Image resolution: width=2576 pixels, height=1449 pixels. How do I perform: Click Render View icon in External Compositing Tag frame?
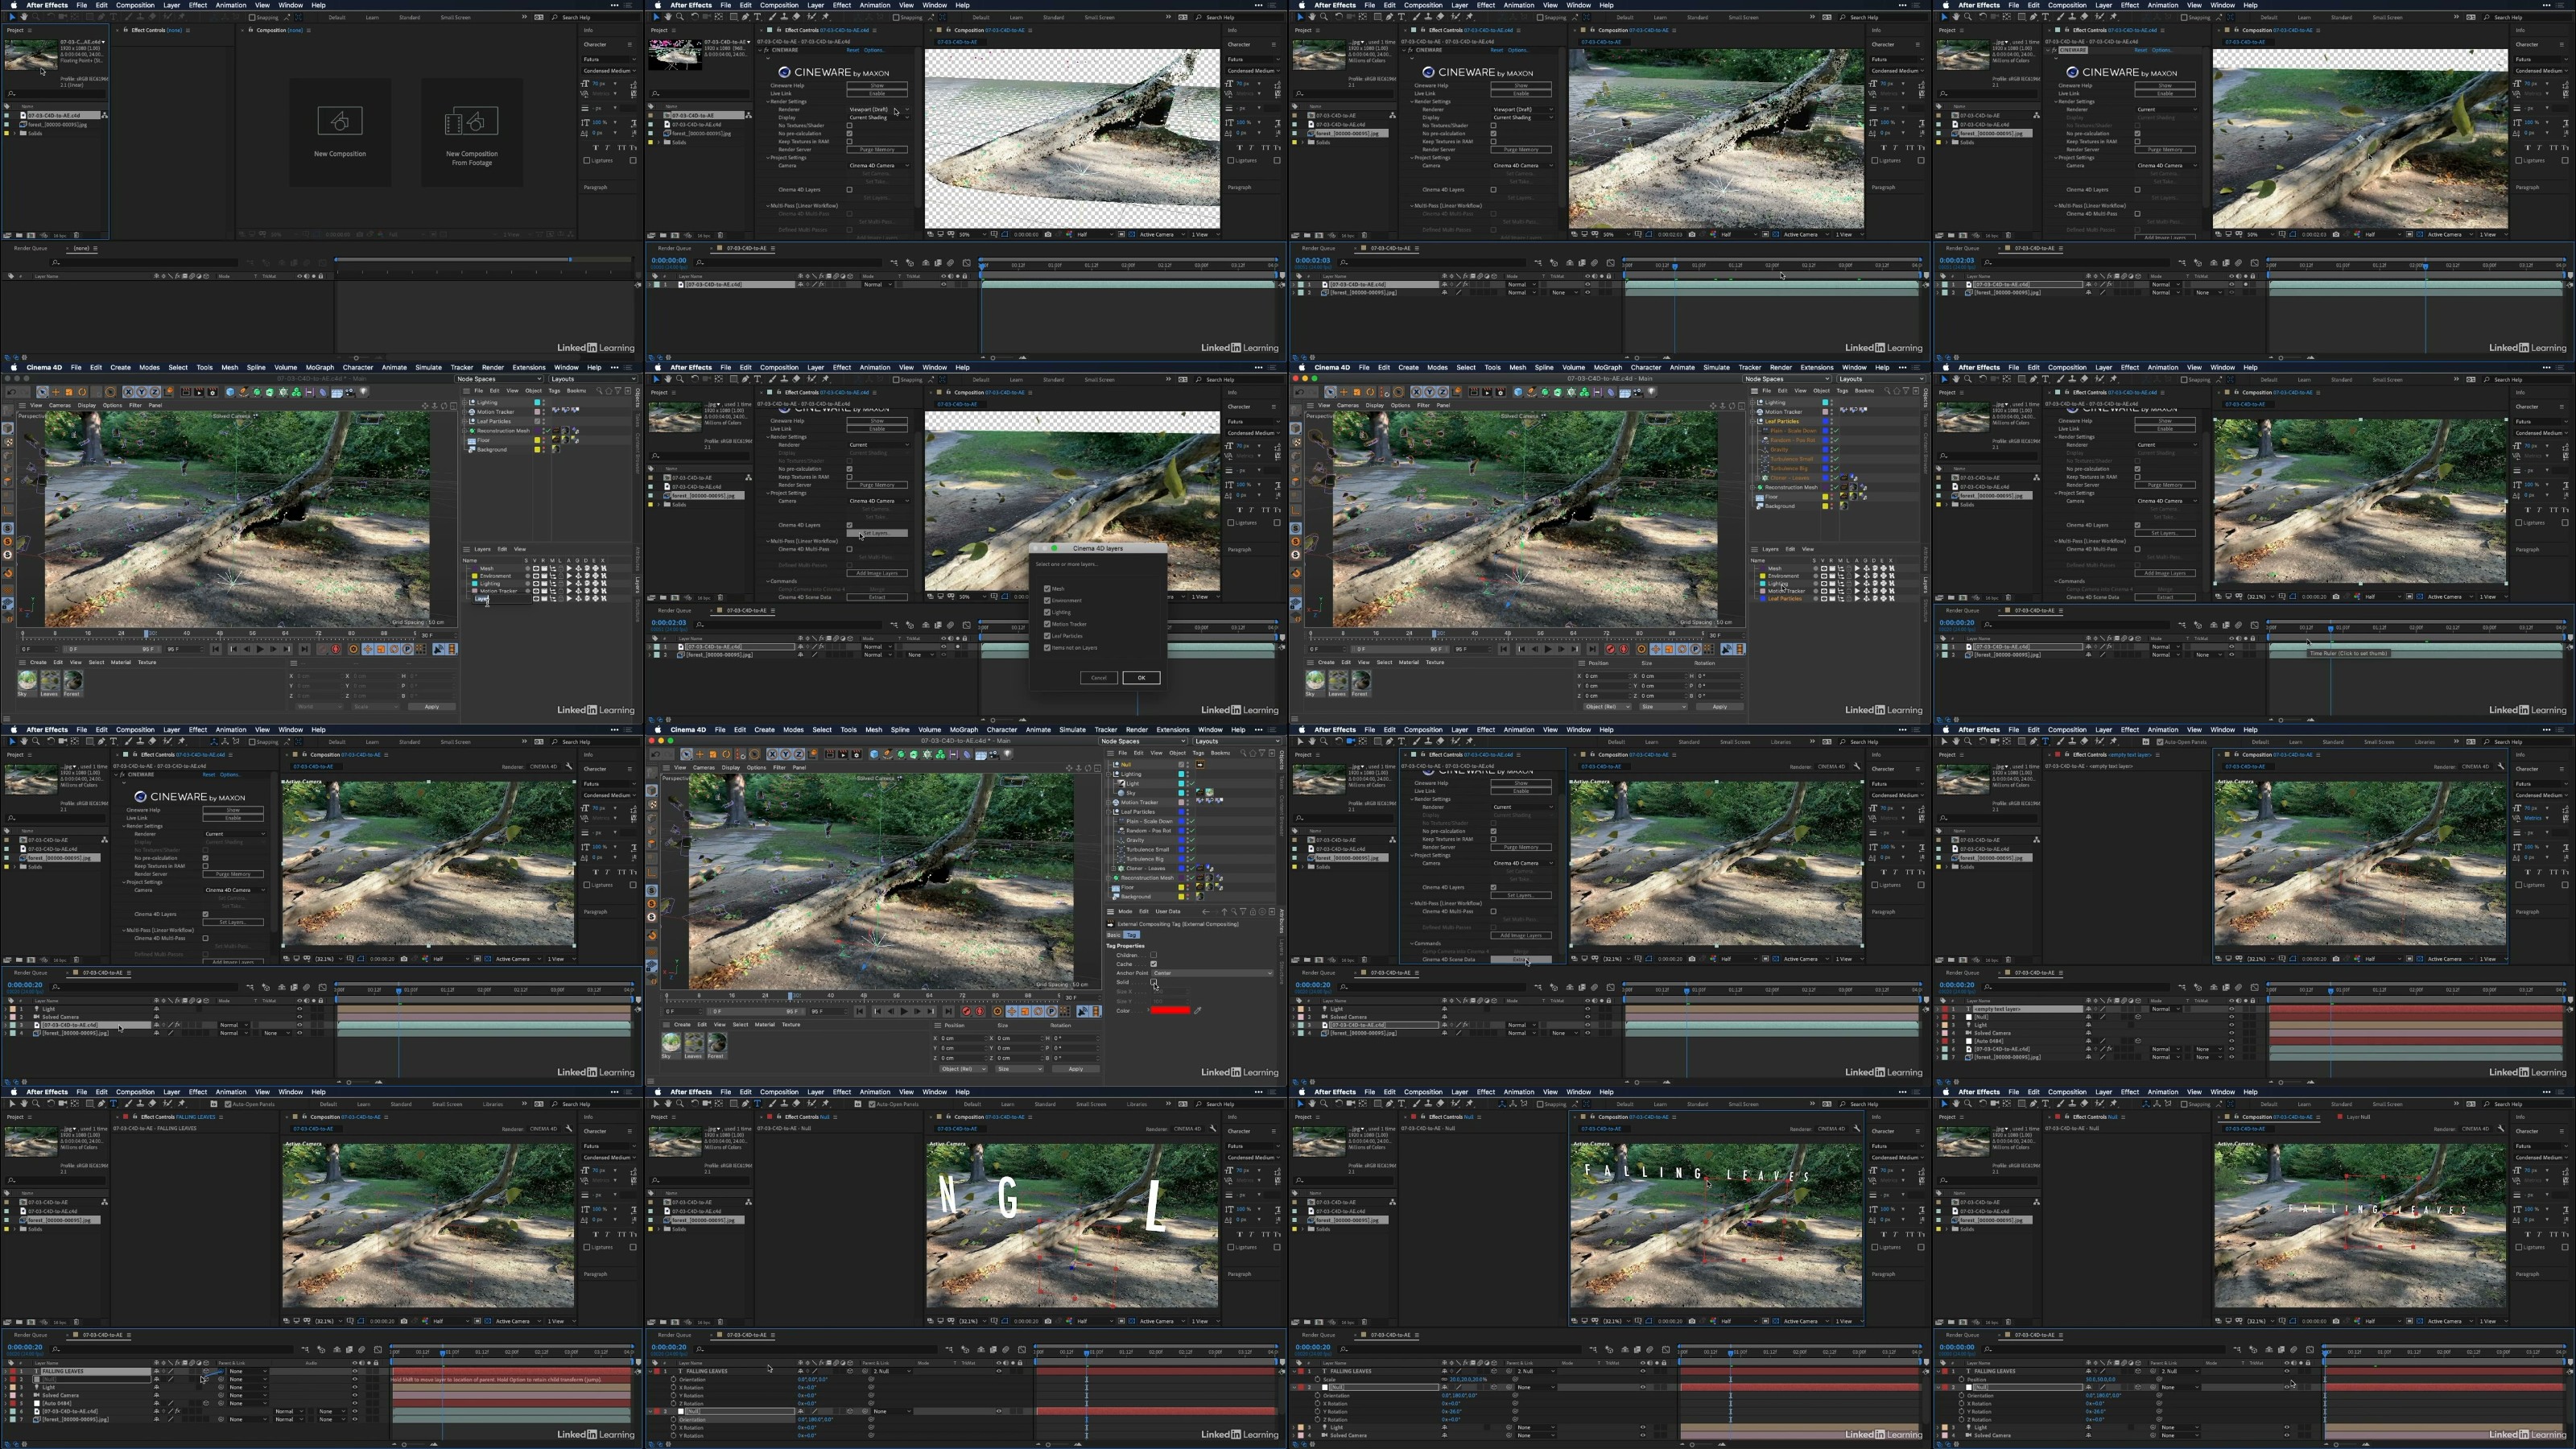point(830,754)
